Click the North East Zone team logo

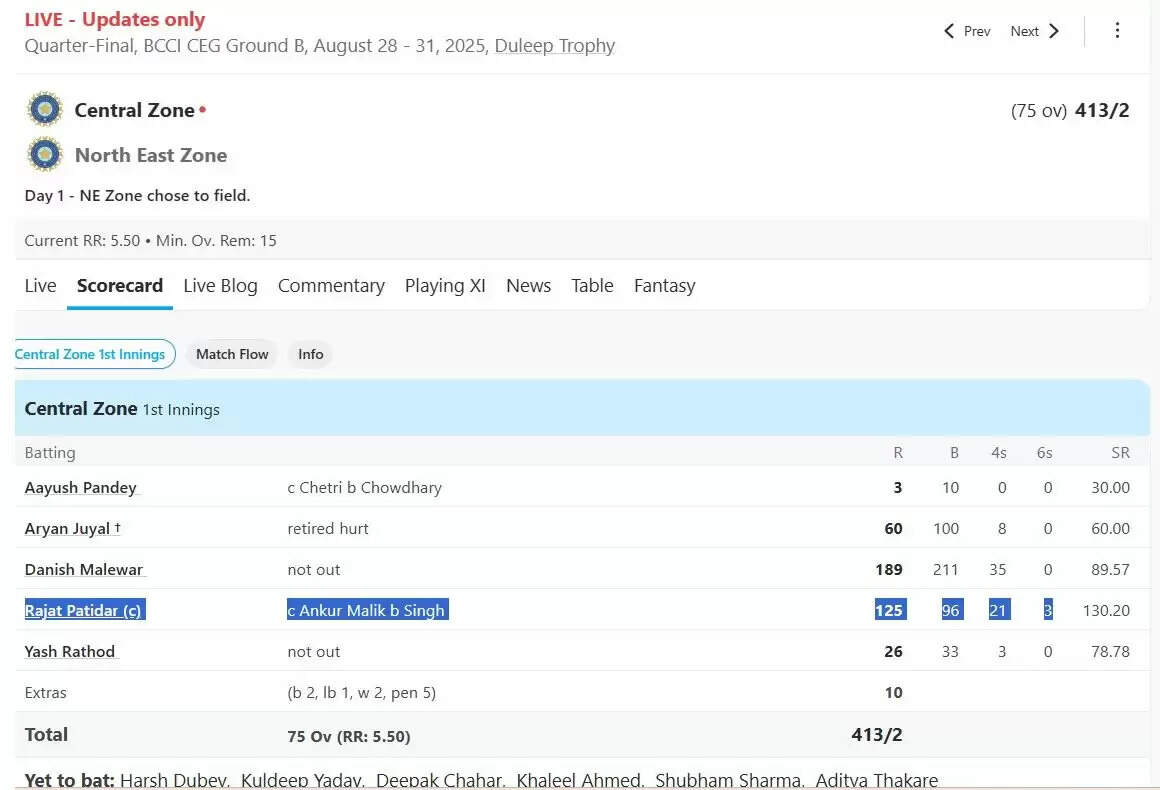[45, 155]
